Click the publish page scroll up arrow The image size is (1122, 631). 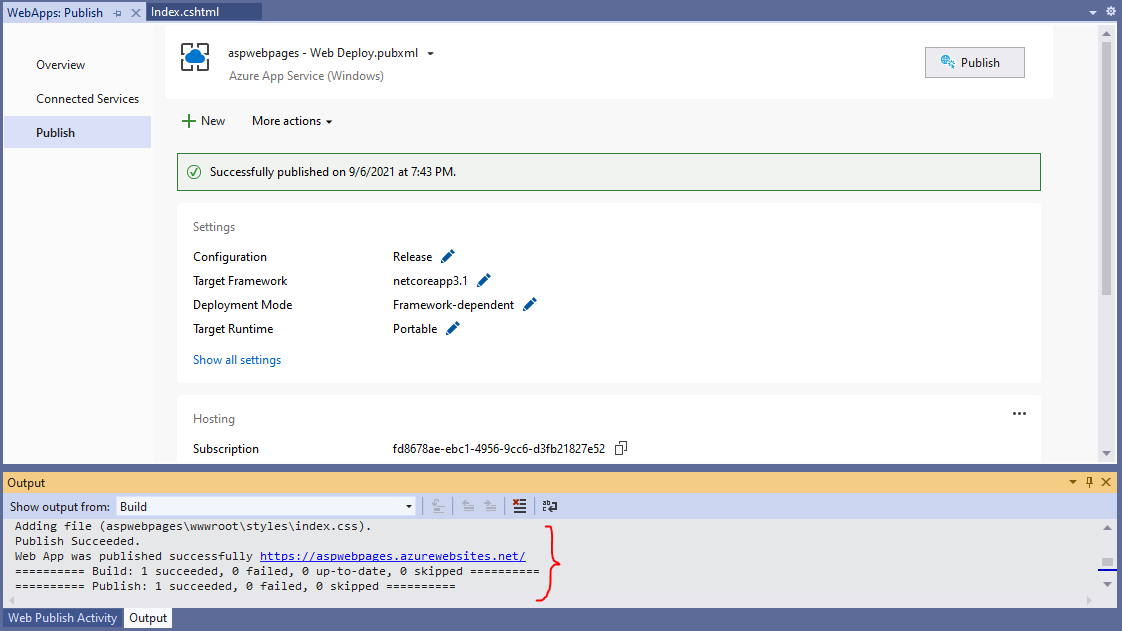(x=1106, y=33)
